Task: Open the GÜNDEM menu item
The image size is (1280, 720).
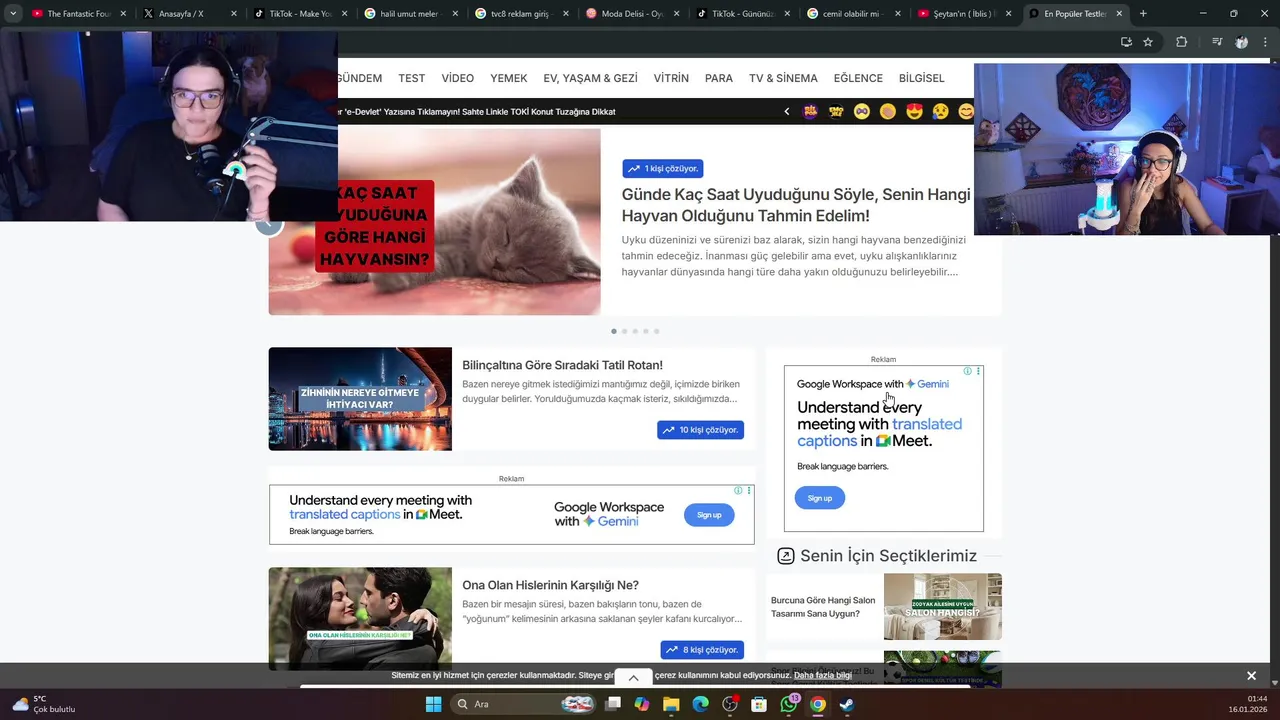Action: pos(360,78)
